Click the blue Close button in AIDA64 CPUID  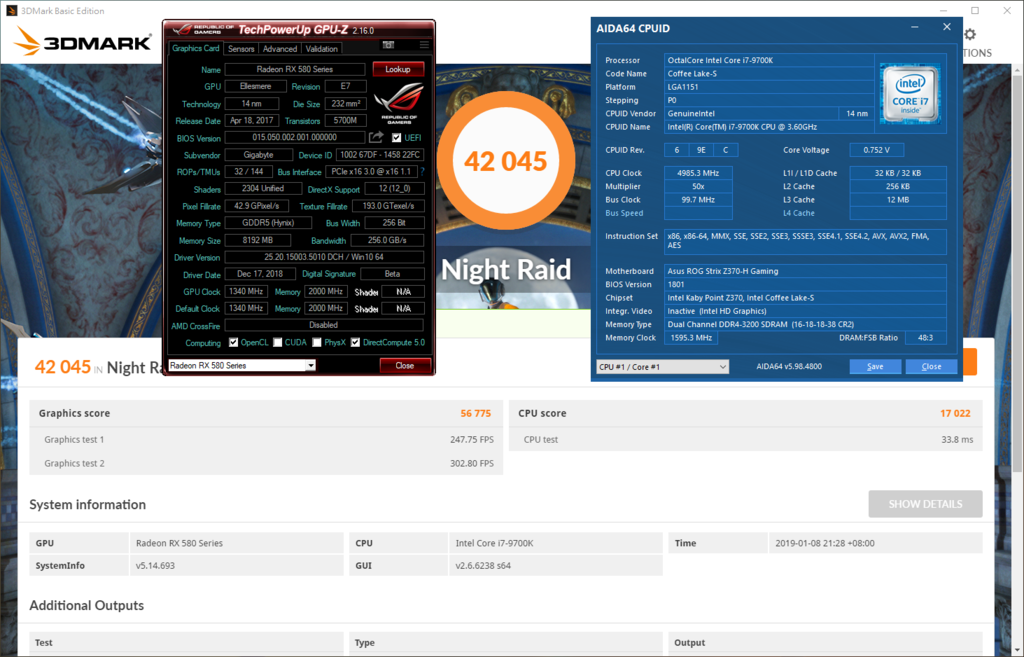point(931,366)
